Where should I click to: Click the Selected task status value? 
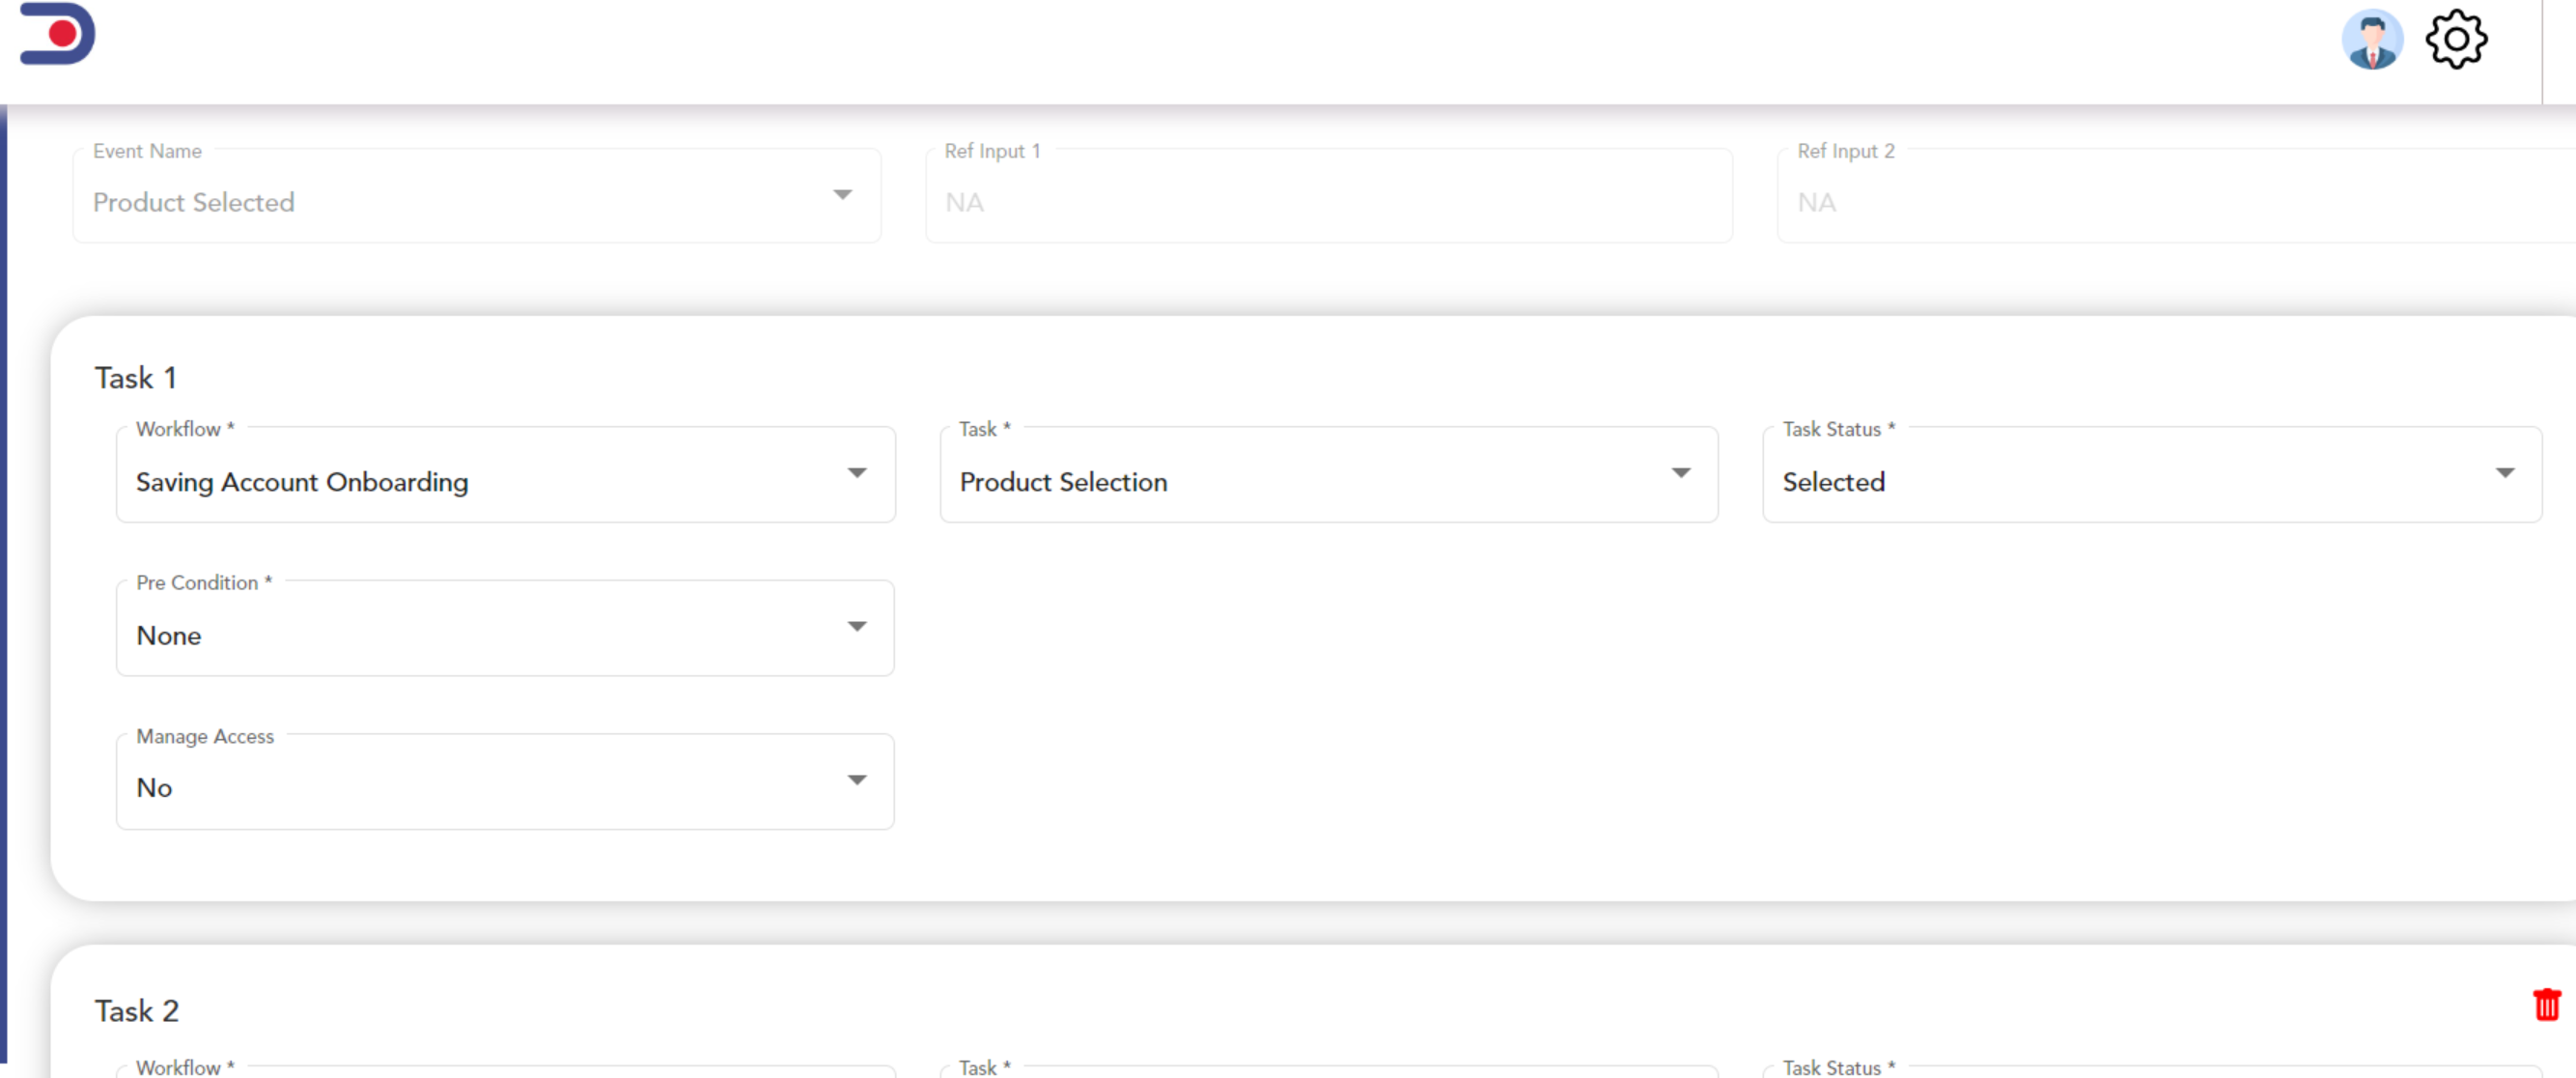(x=1834, y=482)
